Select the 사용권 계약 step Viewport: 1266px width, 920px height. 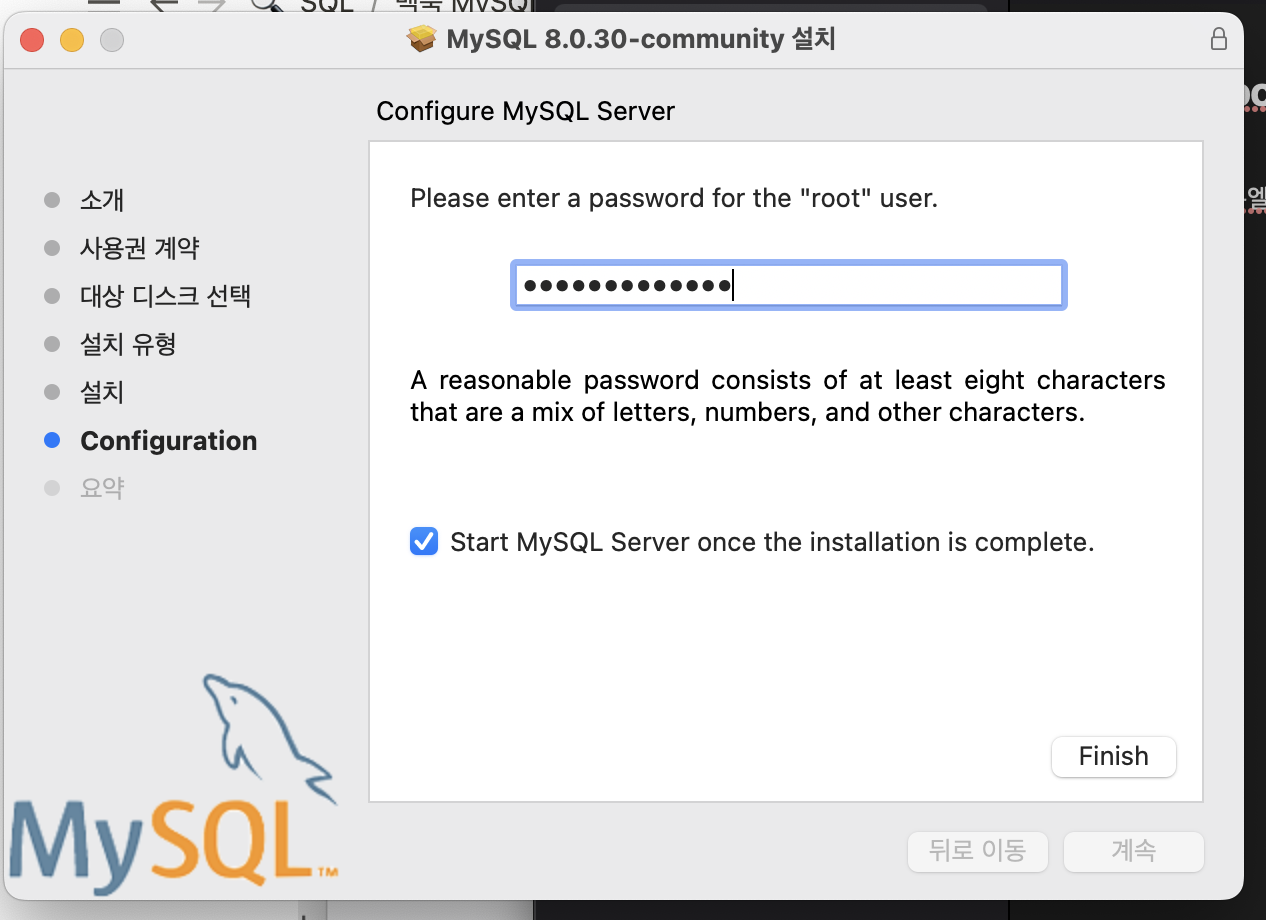[139, 247]
